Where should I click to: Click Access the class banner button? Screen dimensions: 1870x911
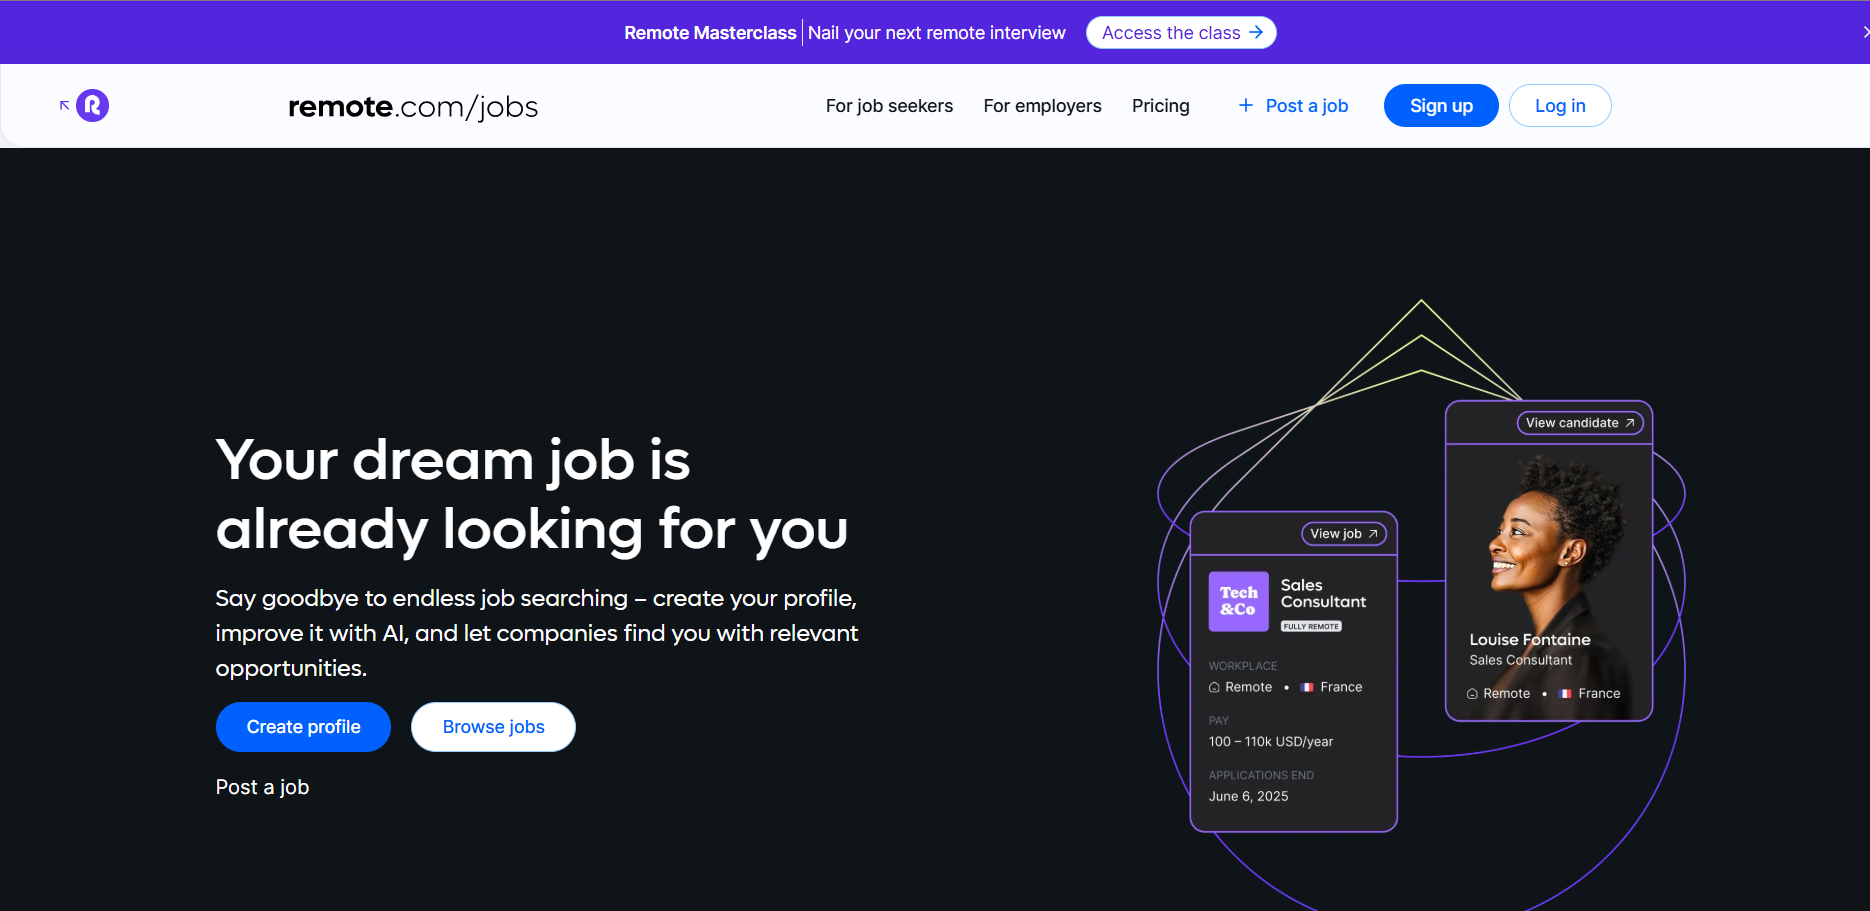[x=1181, y=33]
